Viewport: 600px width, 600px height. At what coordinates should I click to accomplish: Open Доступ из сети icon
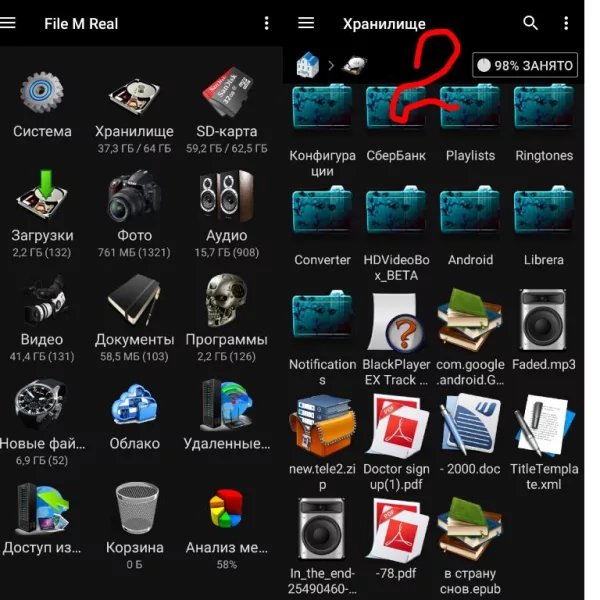42,509
